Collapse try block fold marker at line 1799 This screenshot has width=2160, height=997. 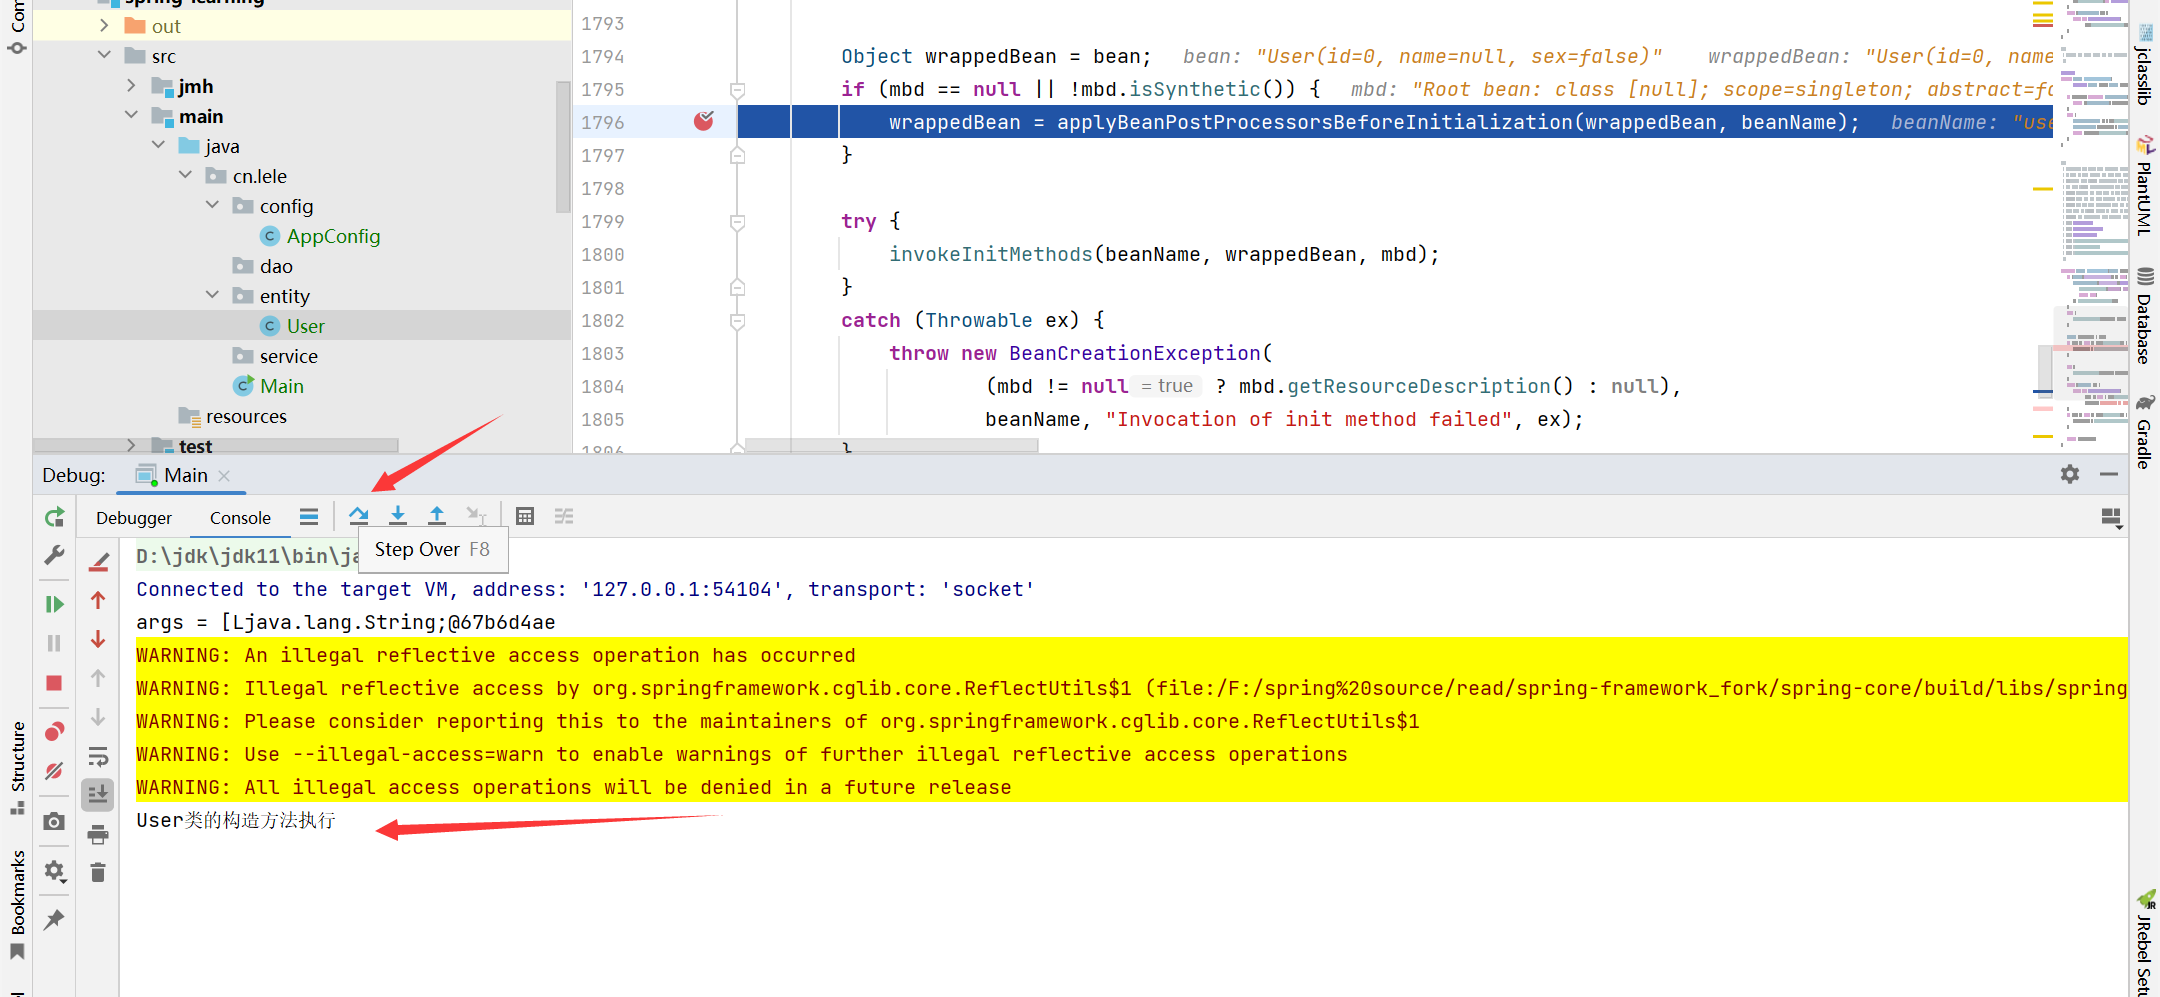click(737, 222)
